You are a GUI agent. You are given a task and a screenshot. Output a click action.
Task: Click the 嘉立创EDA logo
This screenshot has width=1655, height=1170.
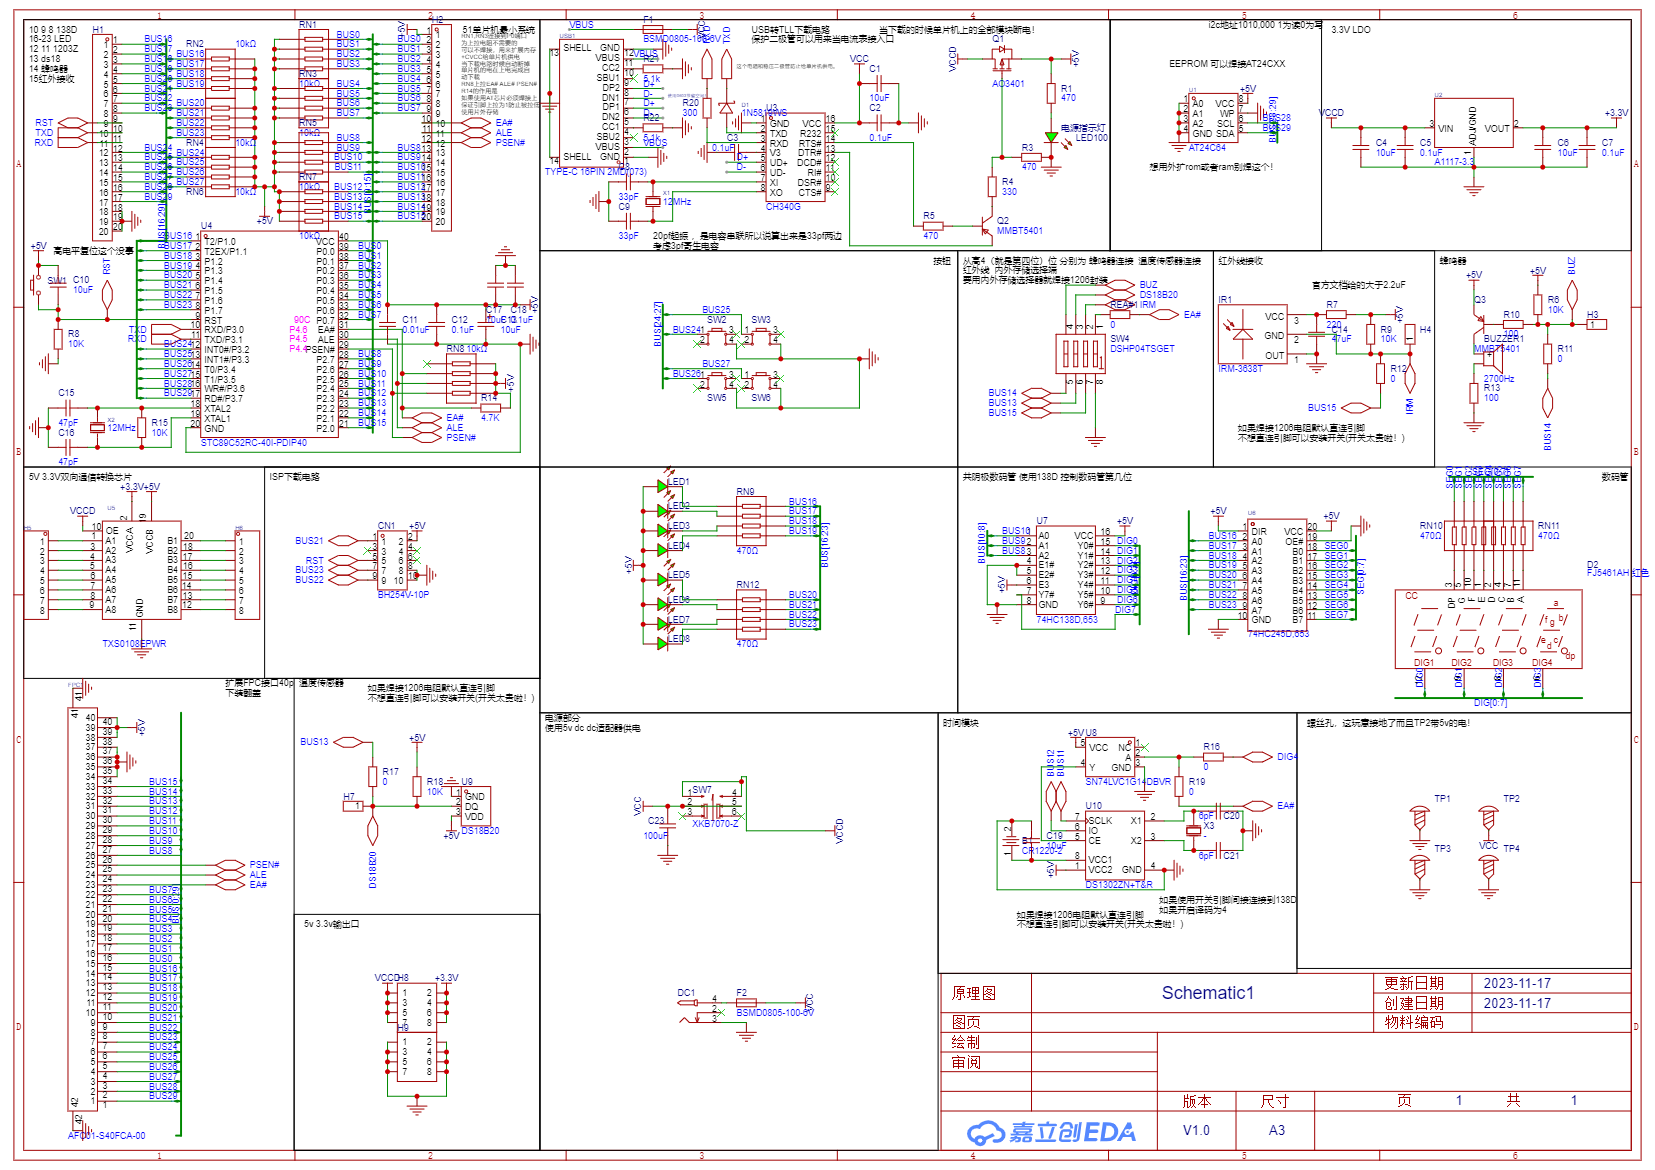point(1051,1132)
